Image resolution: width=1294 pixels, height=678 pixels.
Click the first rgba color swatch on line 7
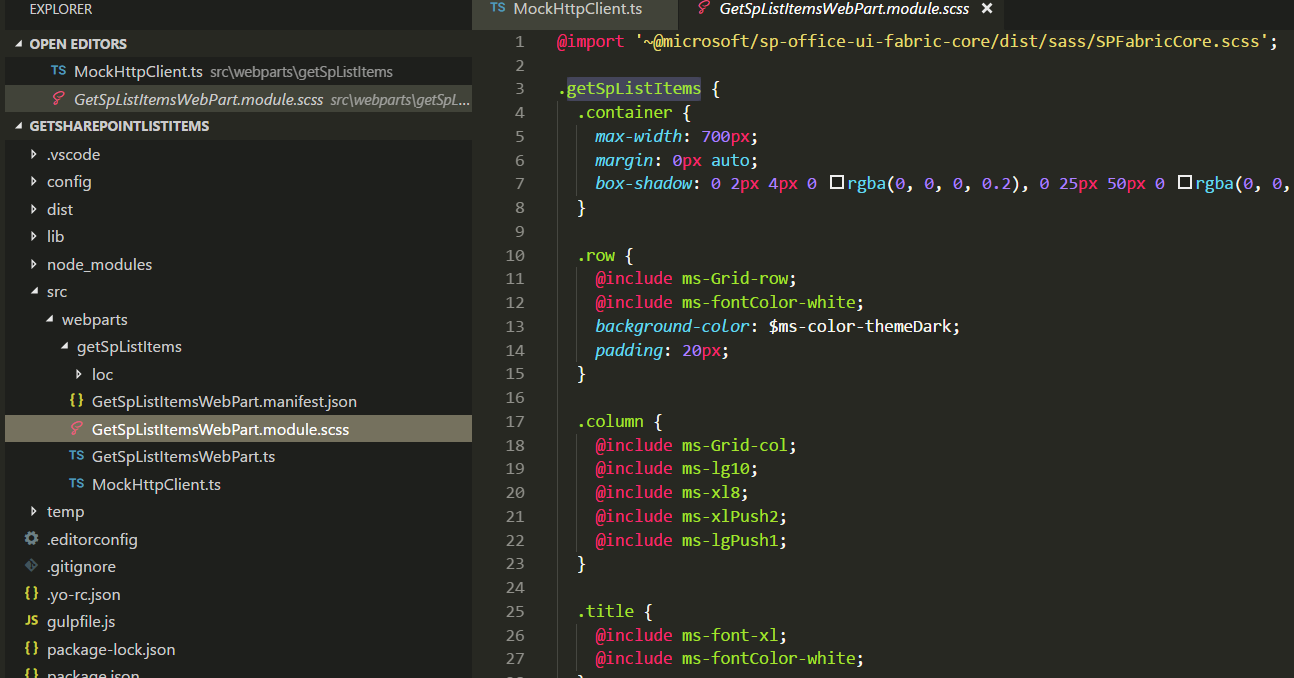click(837, 183)
